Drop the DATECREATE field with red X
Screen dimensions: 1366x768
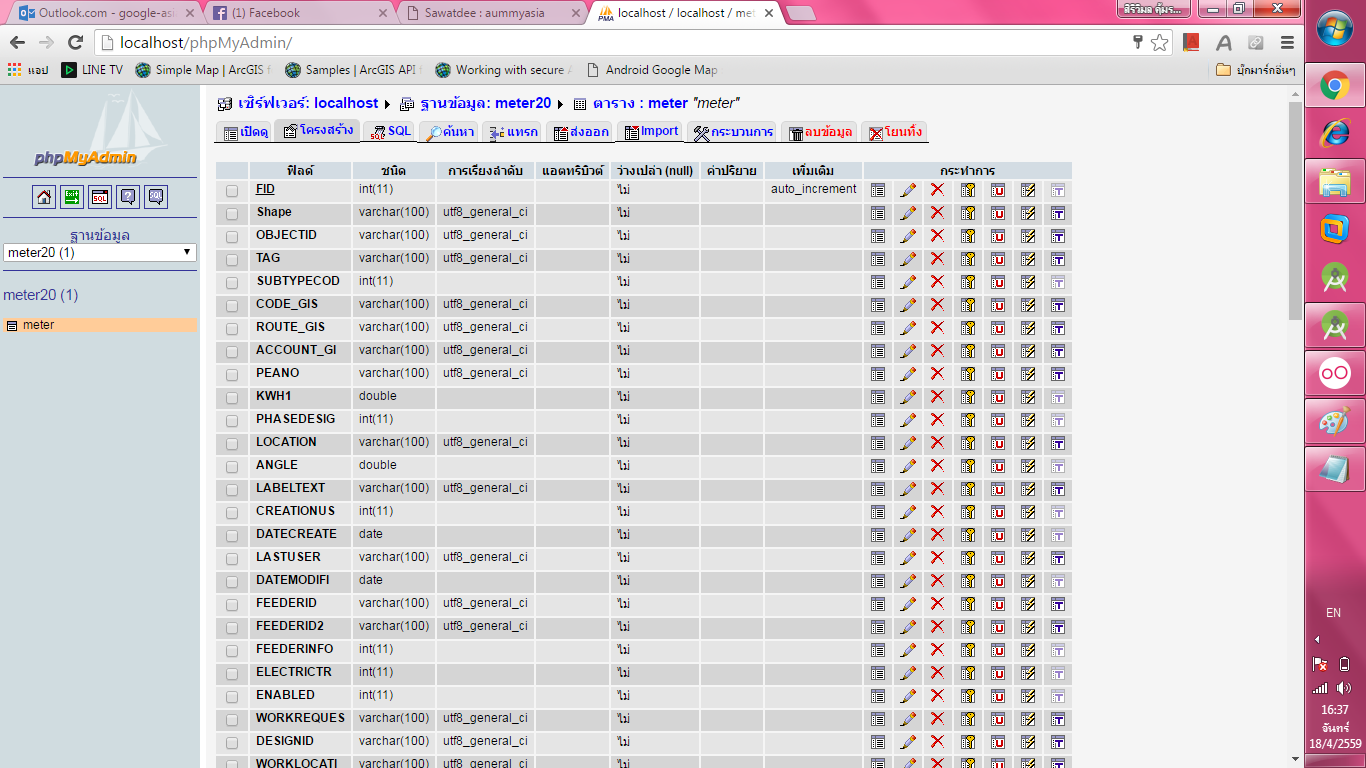point(937,535)
